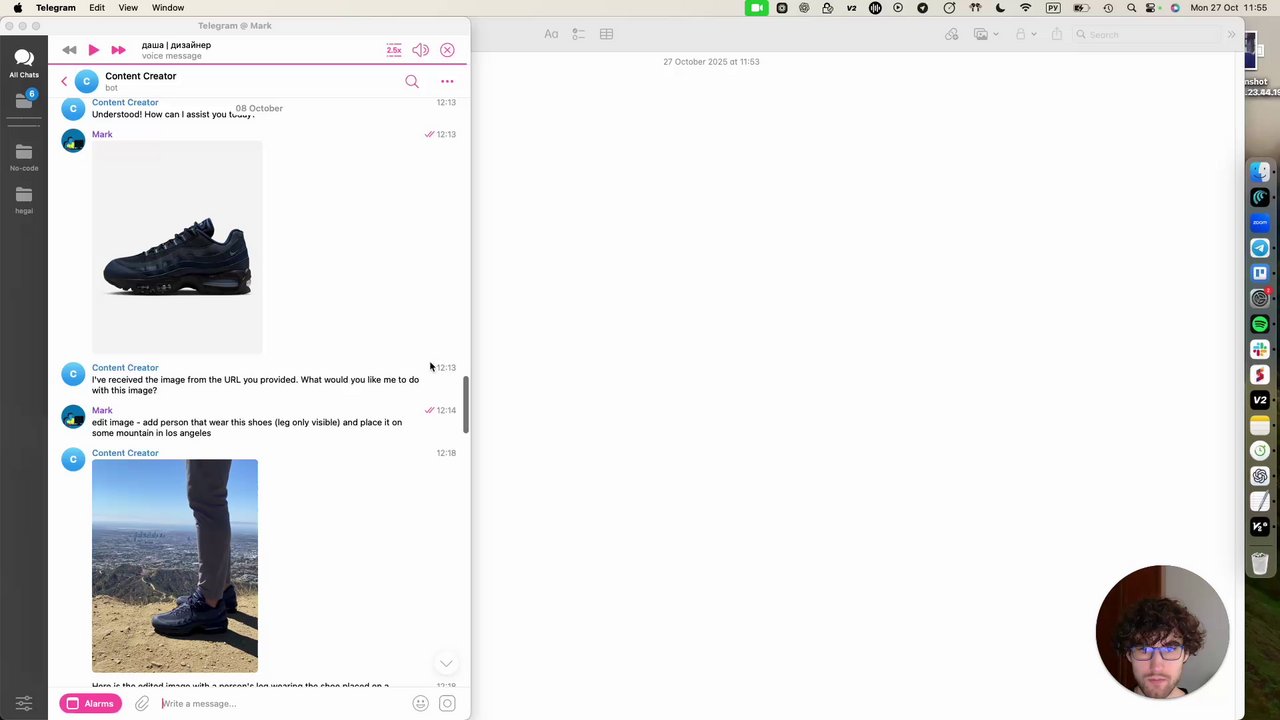
Task: Change 2.5x playback speed
Action: click(394, 50)
